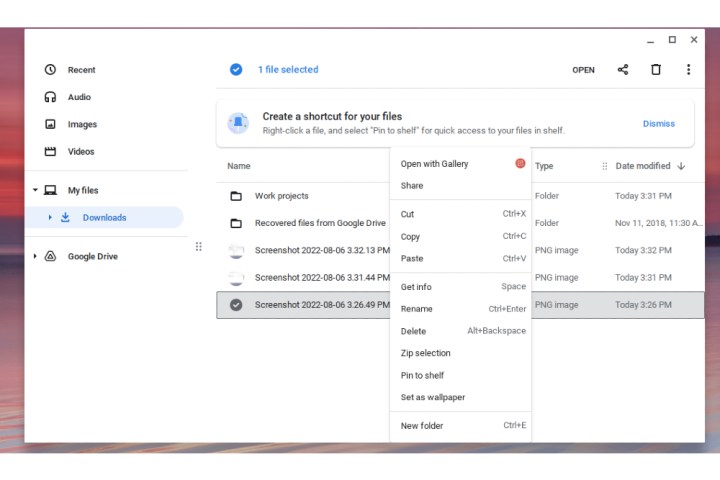The width and height of the screenshot is (720, 480).
Task: Click the Type column header
Action: 544,166
